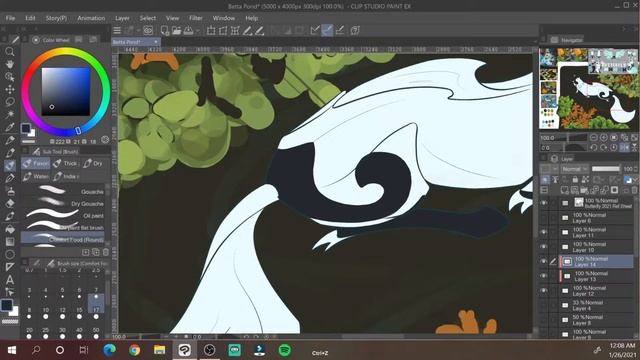
Task: Open the layer blending mode Normal dropdown
Action: click(x=574, y=169)
